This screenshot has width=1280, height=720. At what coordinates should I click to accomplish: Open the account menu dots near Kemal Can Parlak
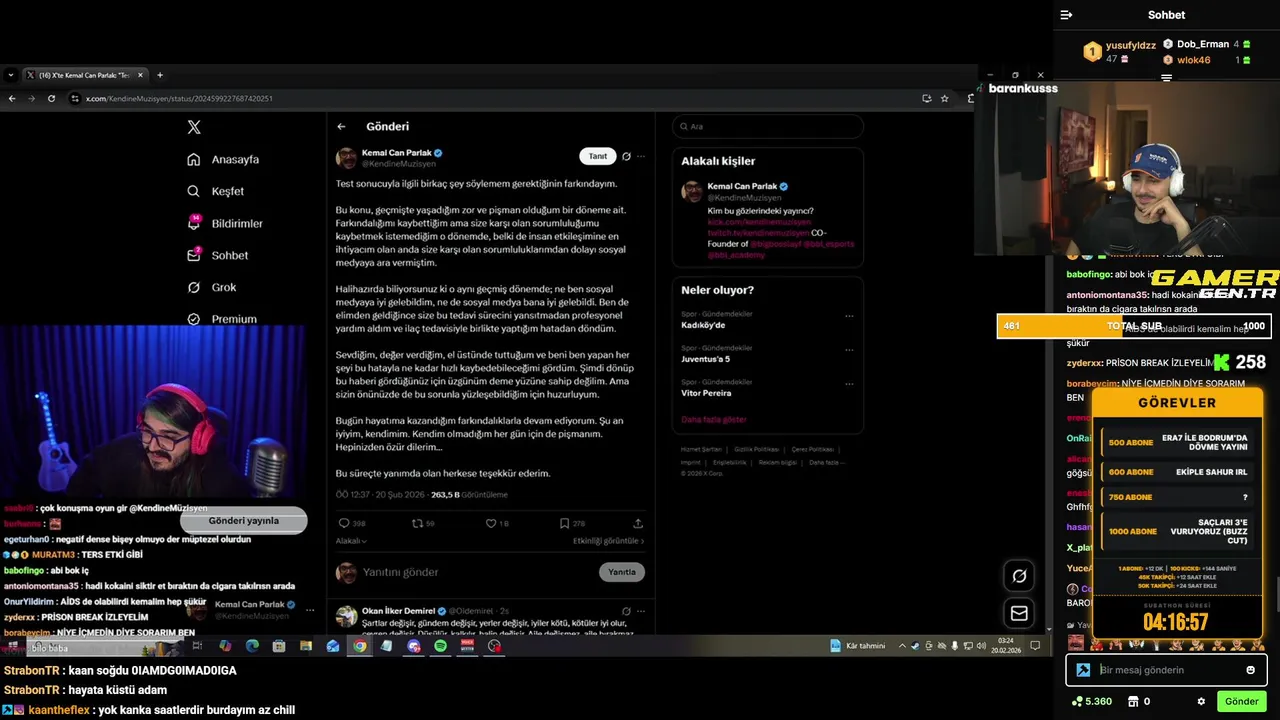(309, 609)
